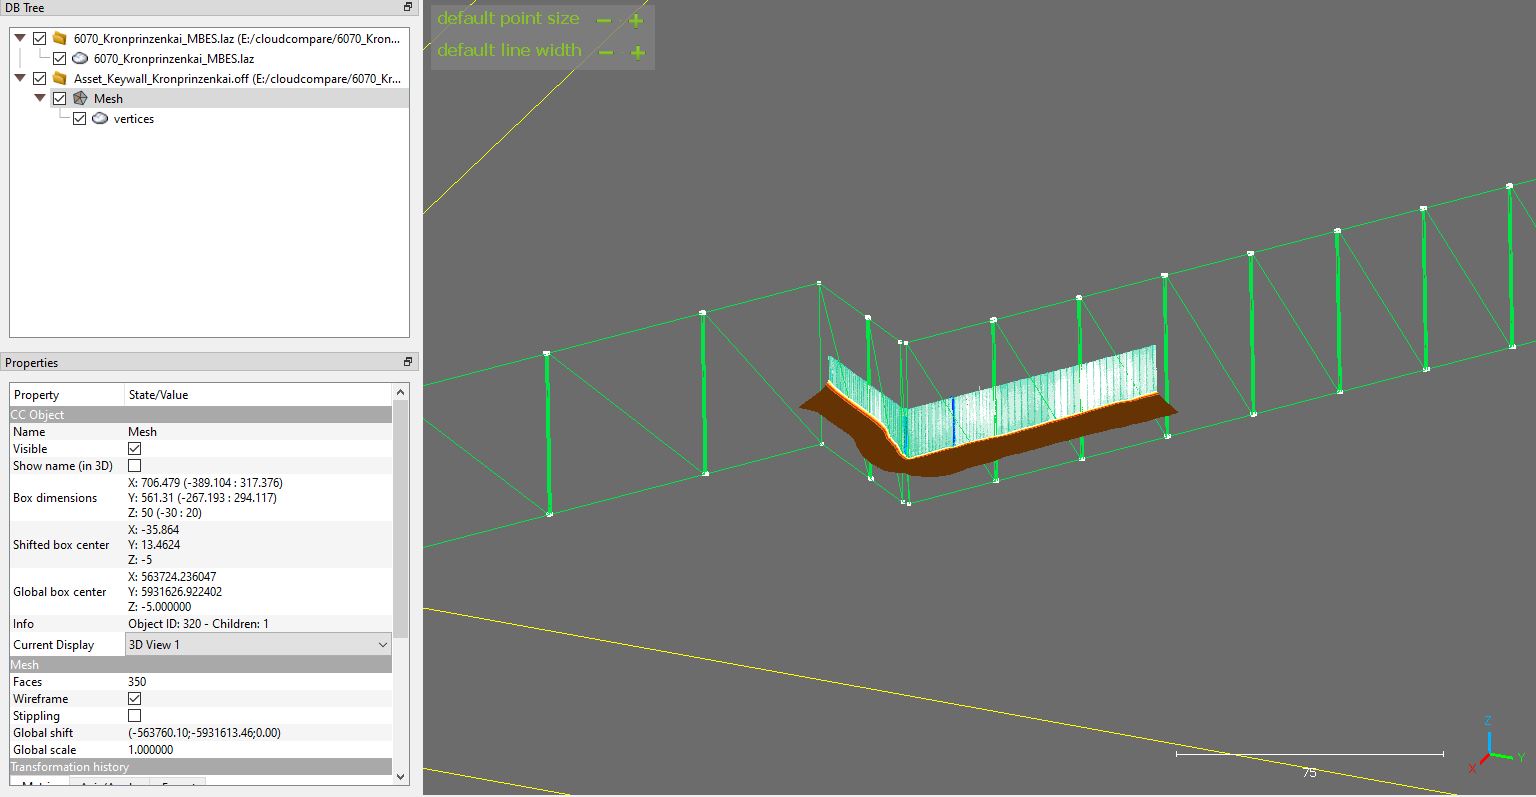Click the Box dimensions value cell
Screen dimensions: 1536x797
258,497
